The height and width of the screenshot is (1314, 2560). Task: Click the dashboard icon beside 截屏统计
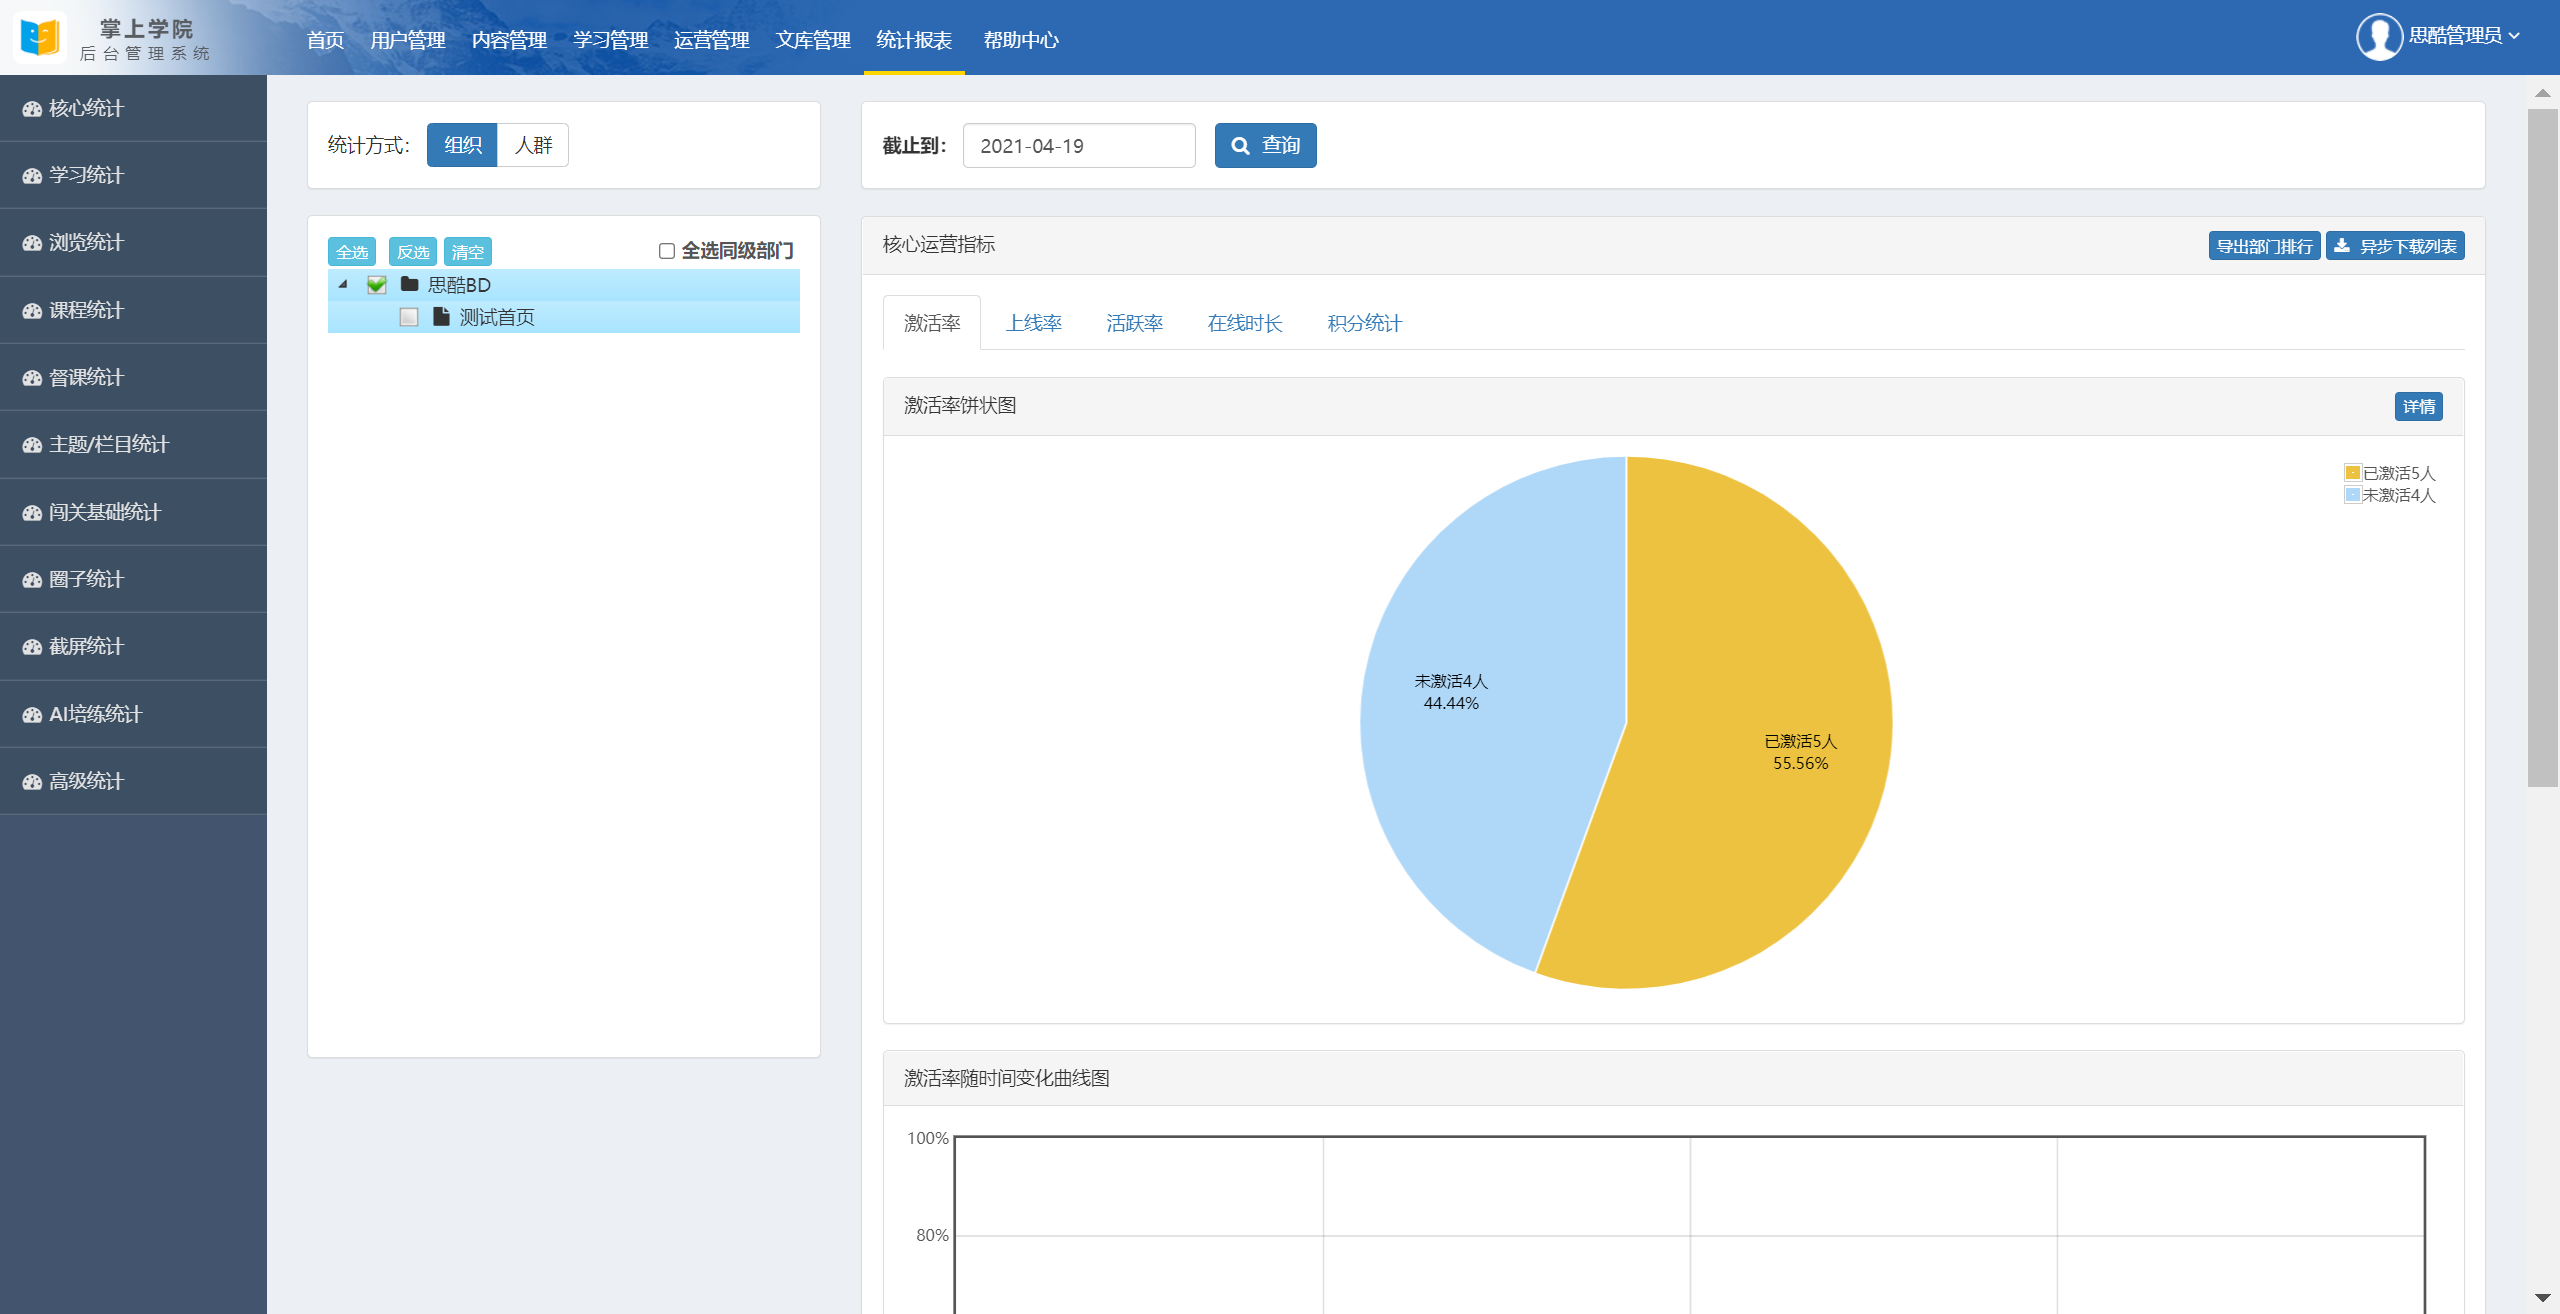click(x=32, y=647)
